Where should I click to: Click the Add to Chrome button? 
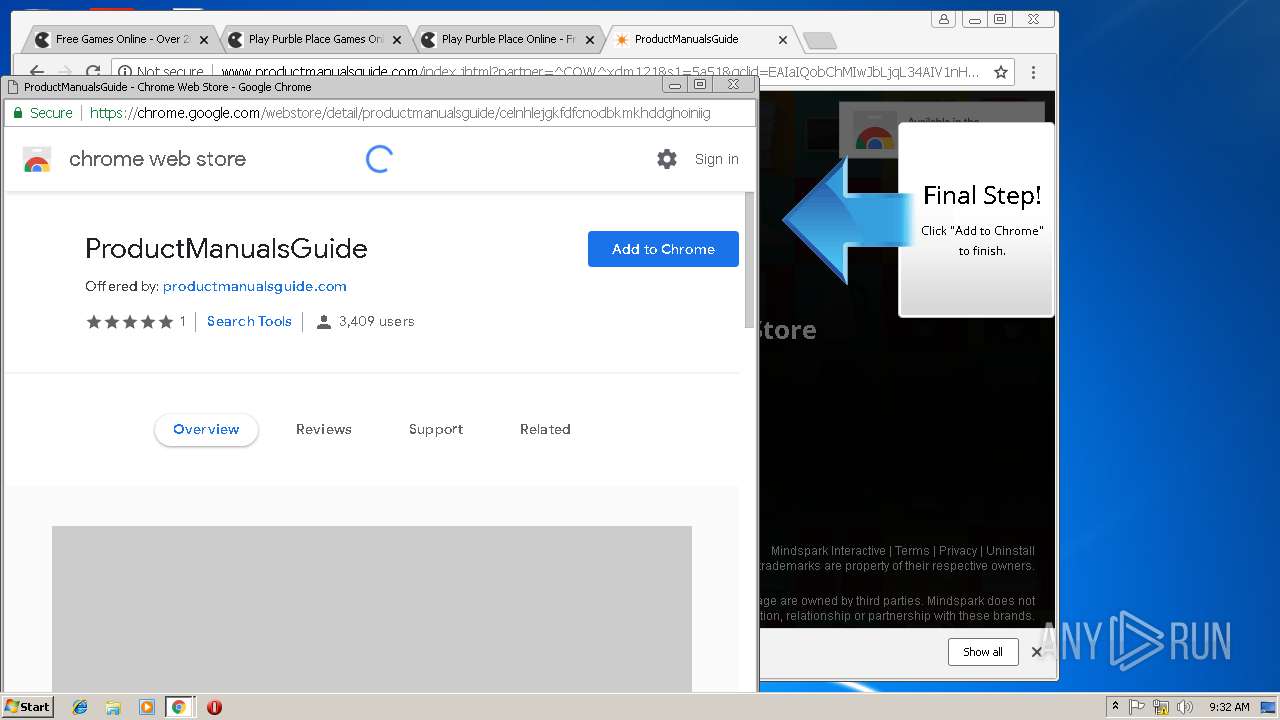tap(663, 249)
